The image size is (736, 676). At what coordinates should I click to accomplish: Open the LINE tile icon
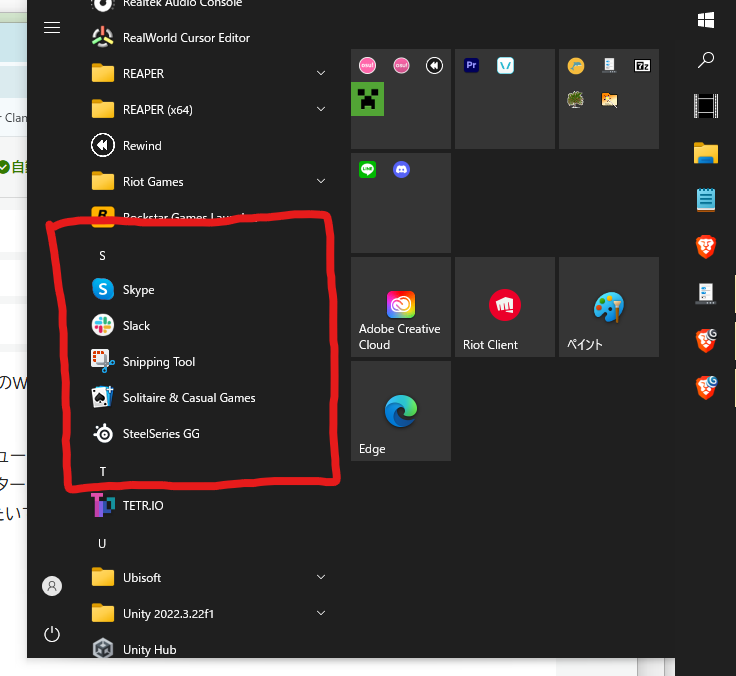coord(368,169)
